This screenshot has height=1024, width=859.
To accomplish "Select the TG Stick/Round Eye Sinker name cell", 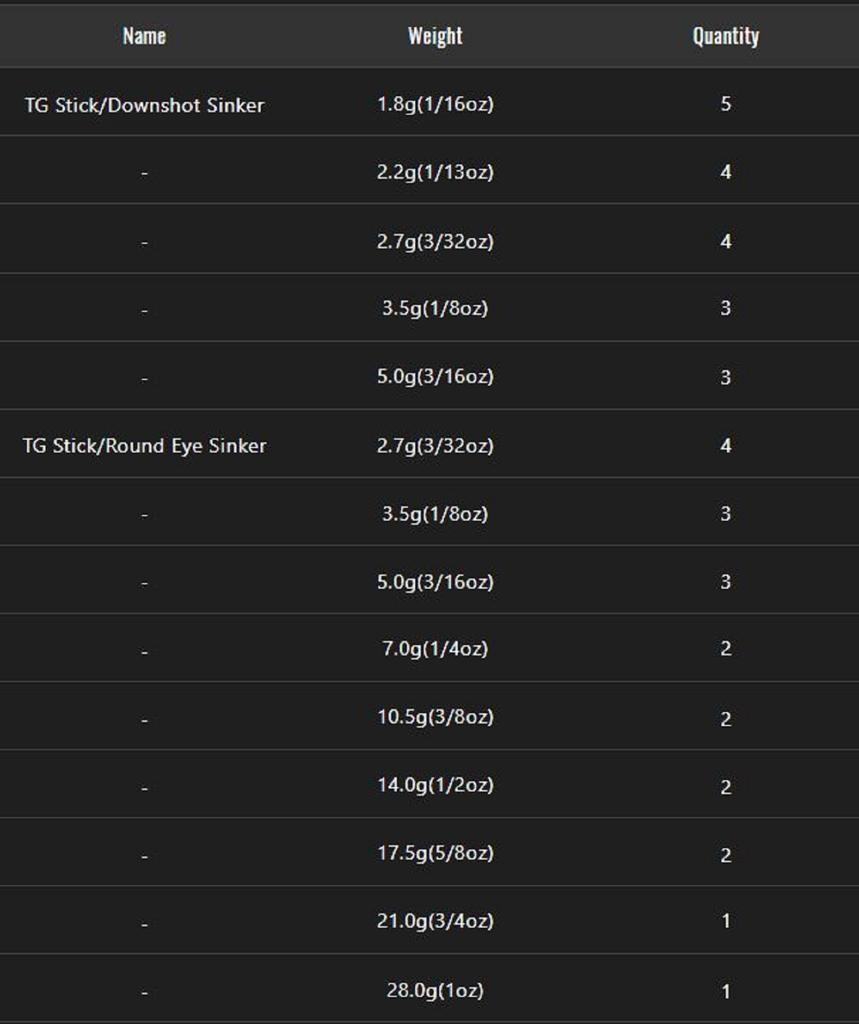I will (144, 446).
